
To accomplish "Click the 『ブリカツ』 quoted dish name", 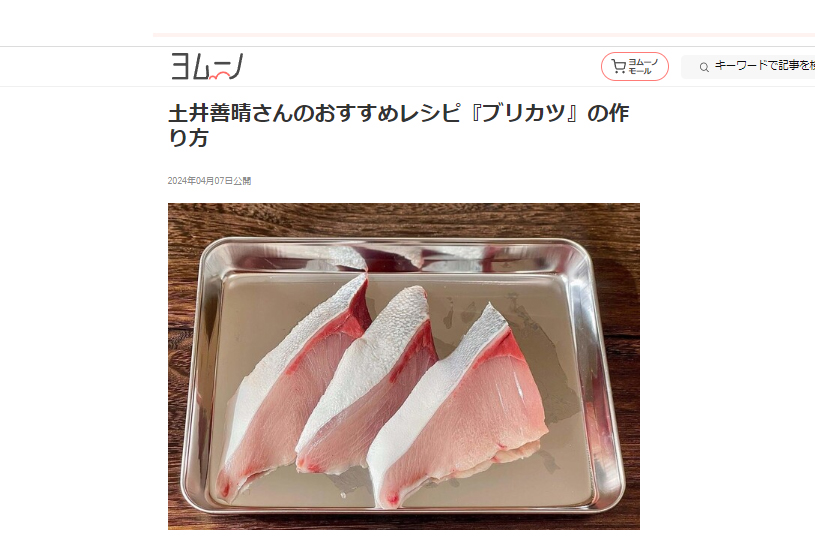I will click(524, 113).
